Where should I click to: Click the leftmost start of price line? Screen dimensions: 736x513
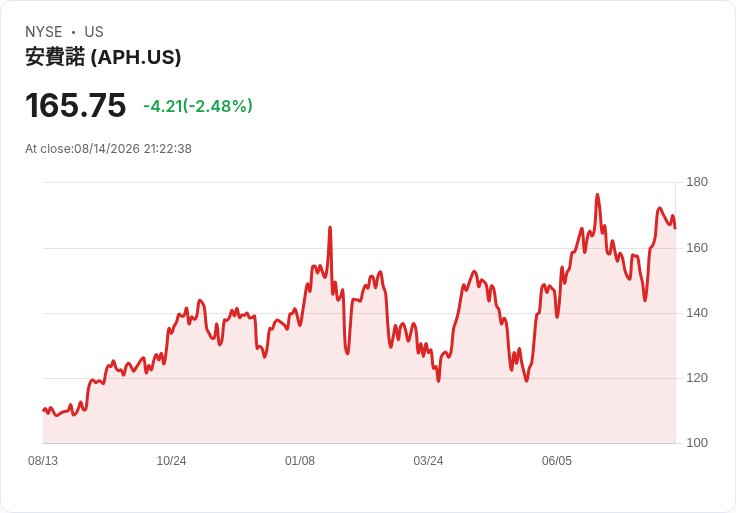44,410
